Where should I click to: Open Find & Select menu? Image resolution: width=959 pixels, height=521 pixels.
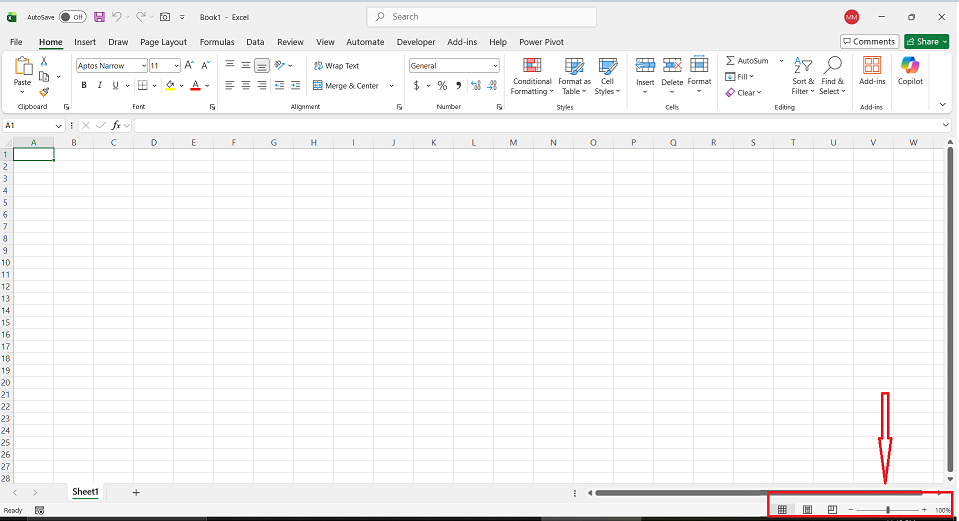point(832,76)
